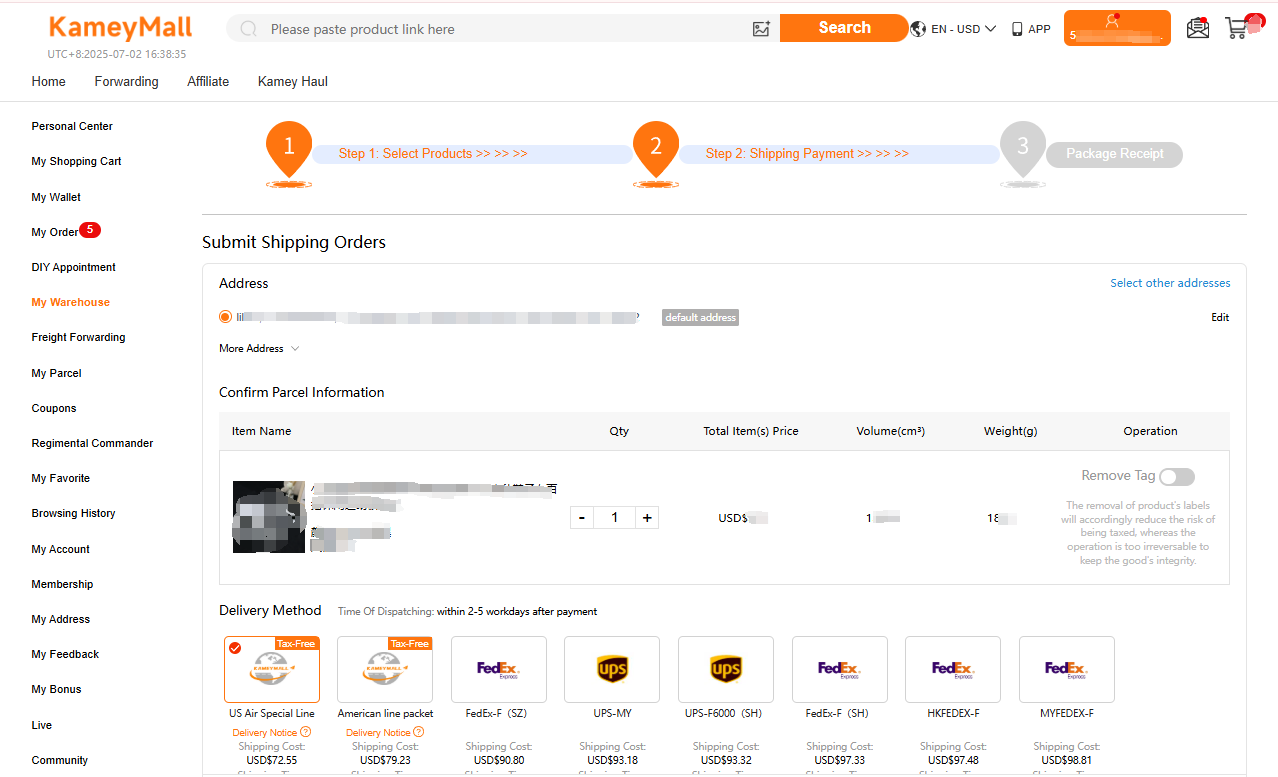This screenshot has width=1278, height=777.
Task: Click the plus quantity button
Action: click(647, 517)
